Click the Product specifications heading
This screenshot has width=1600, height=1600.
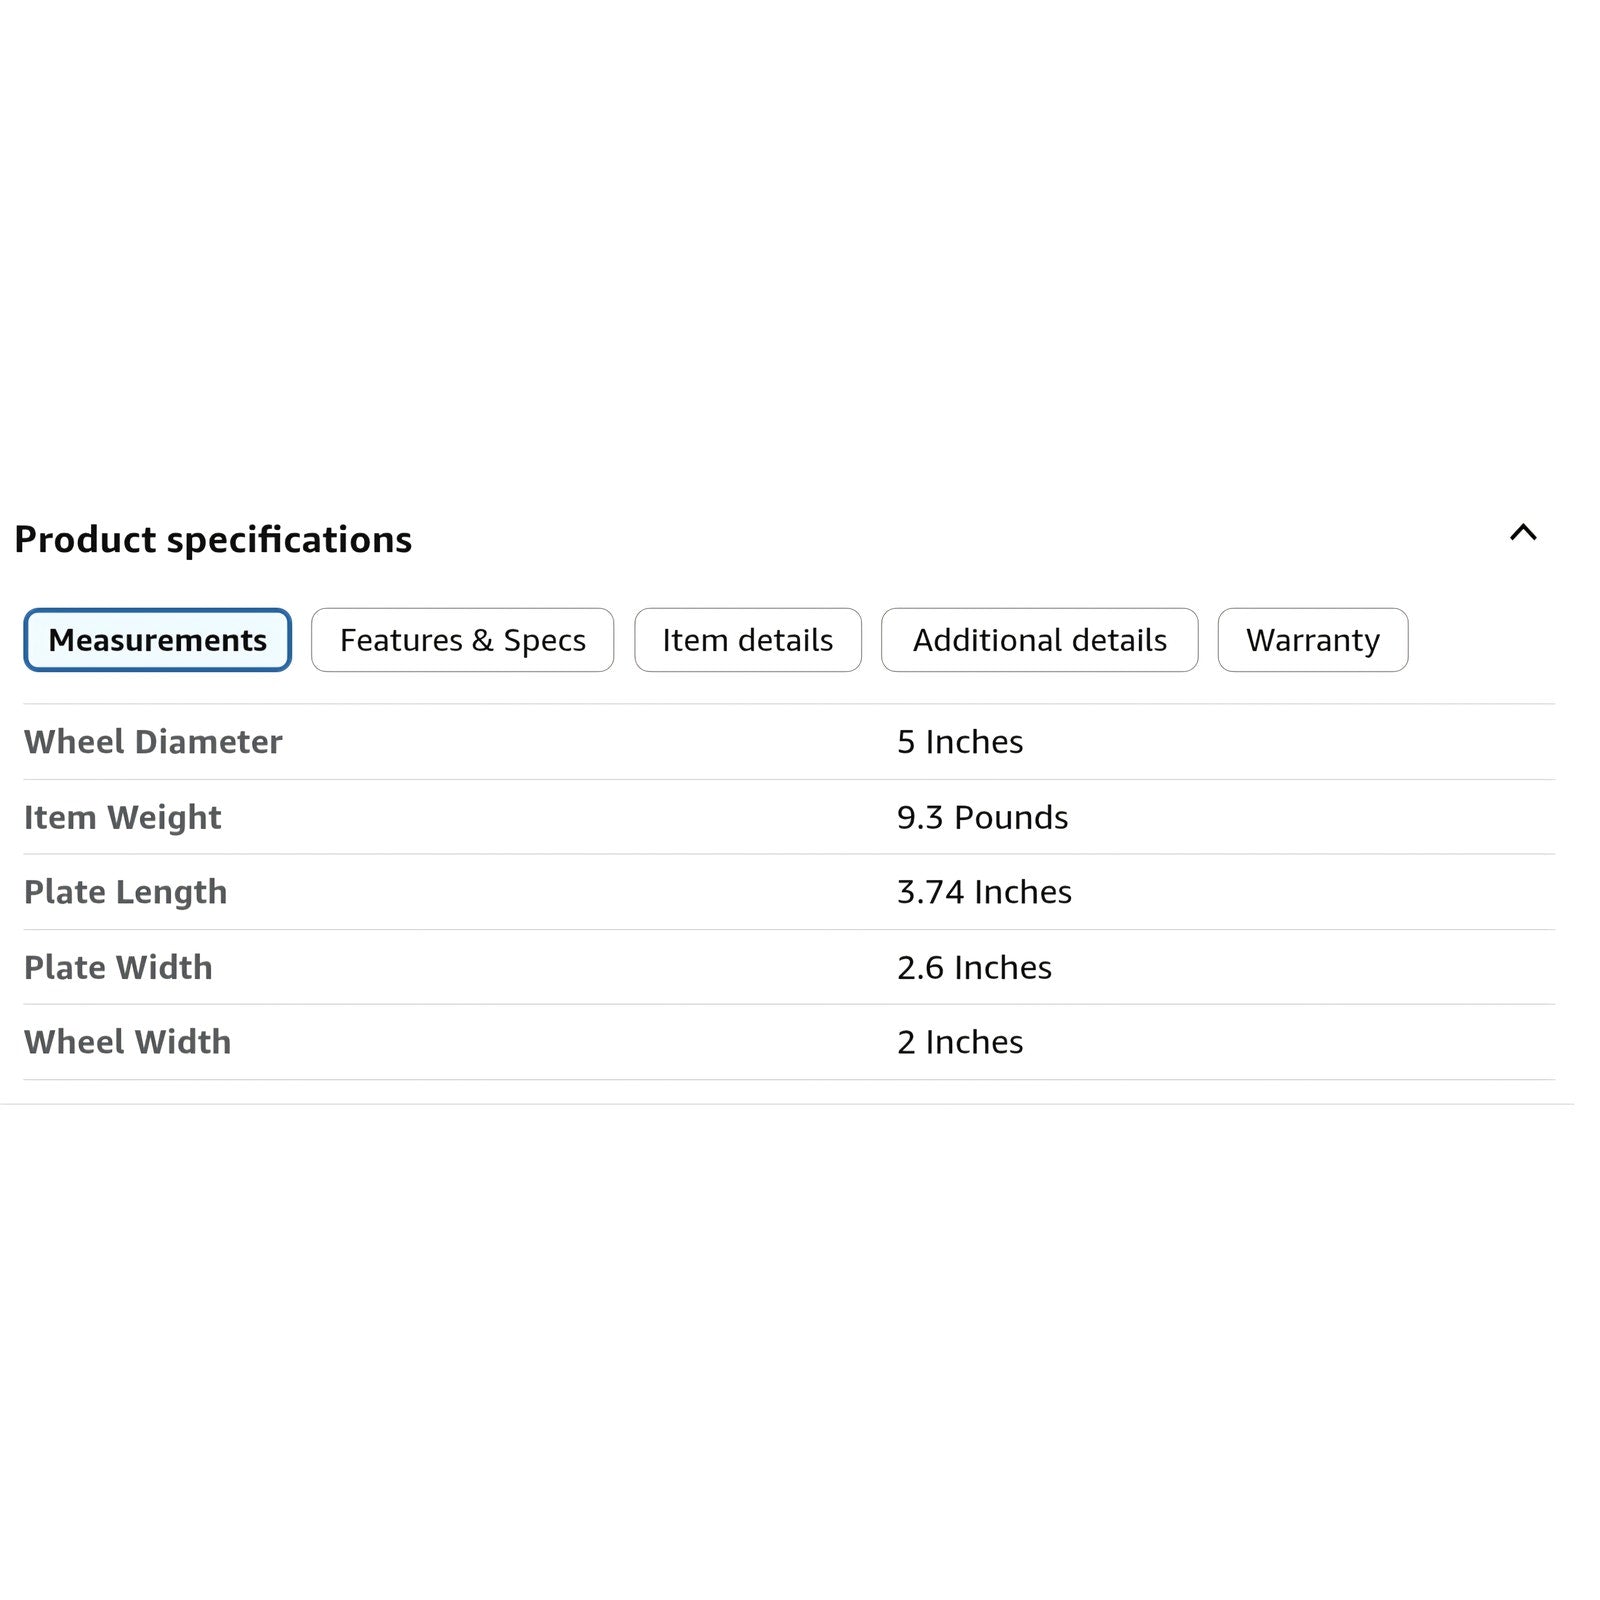(213, 540)
